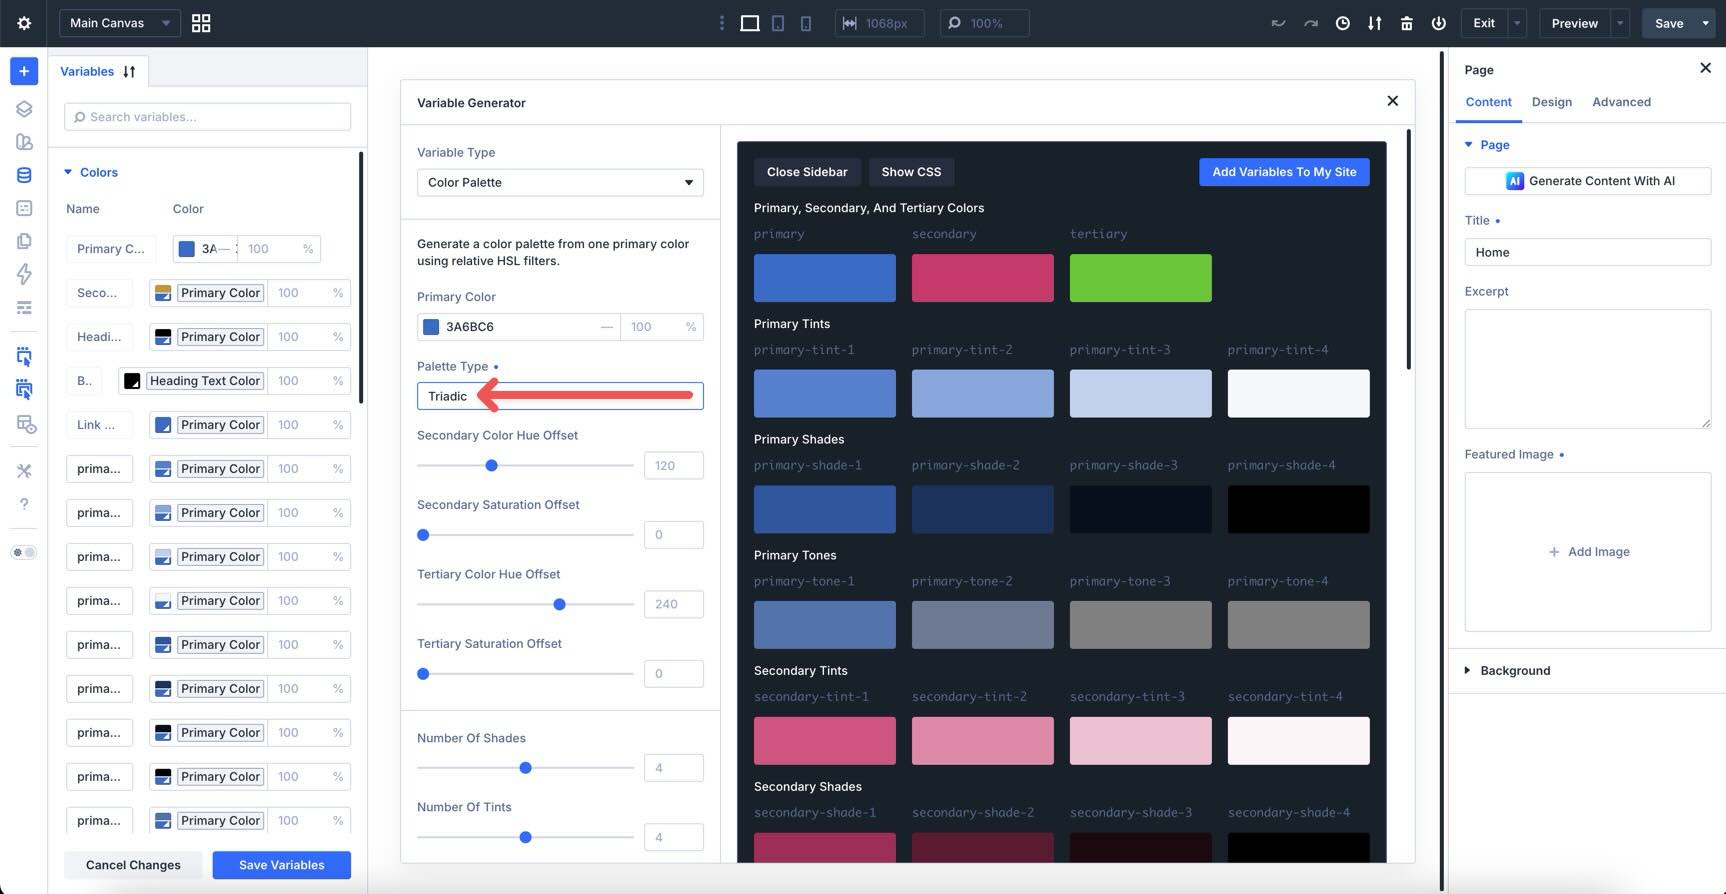This screenshot has height=894, width=1726.
Task: Open the Variable Type Color Palette dropdown
Action: [x=560, y=182]
